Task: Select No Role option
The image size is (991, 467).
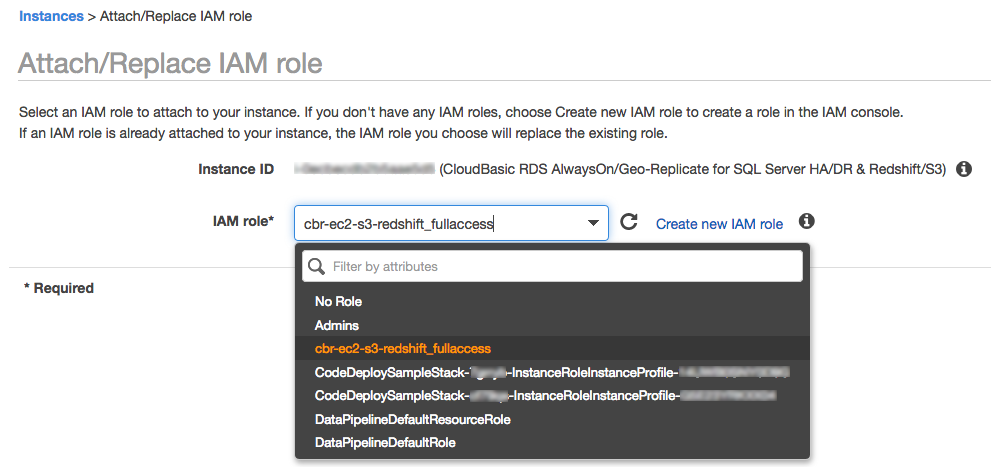Action: [x=552, y=301]
